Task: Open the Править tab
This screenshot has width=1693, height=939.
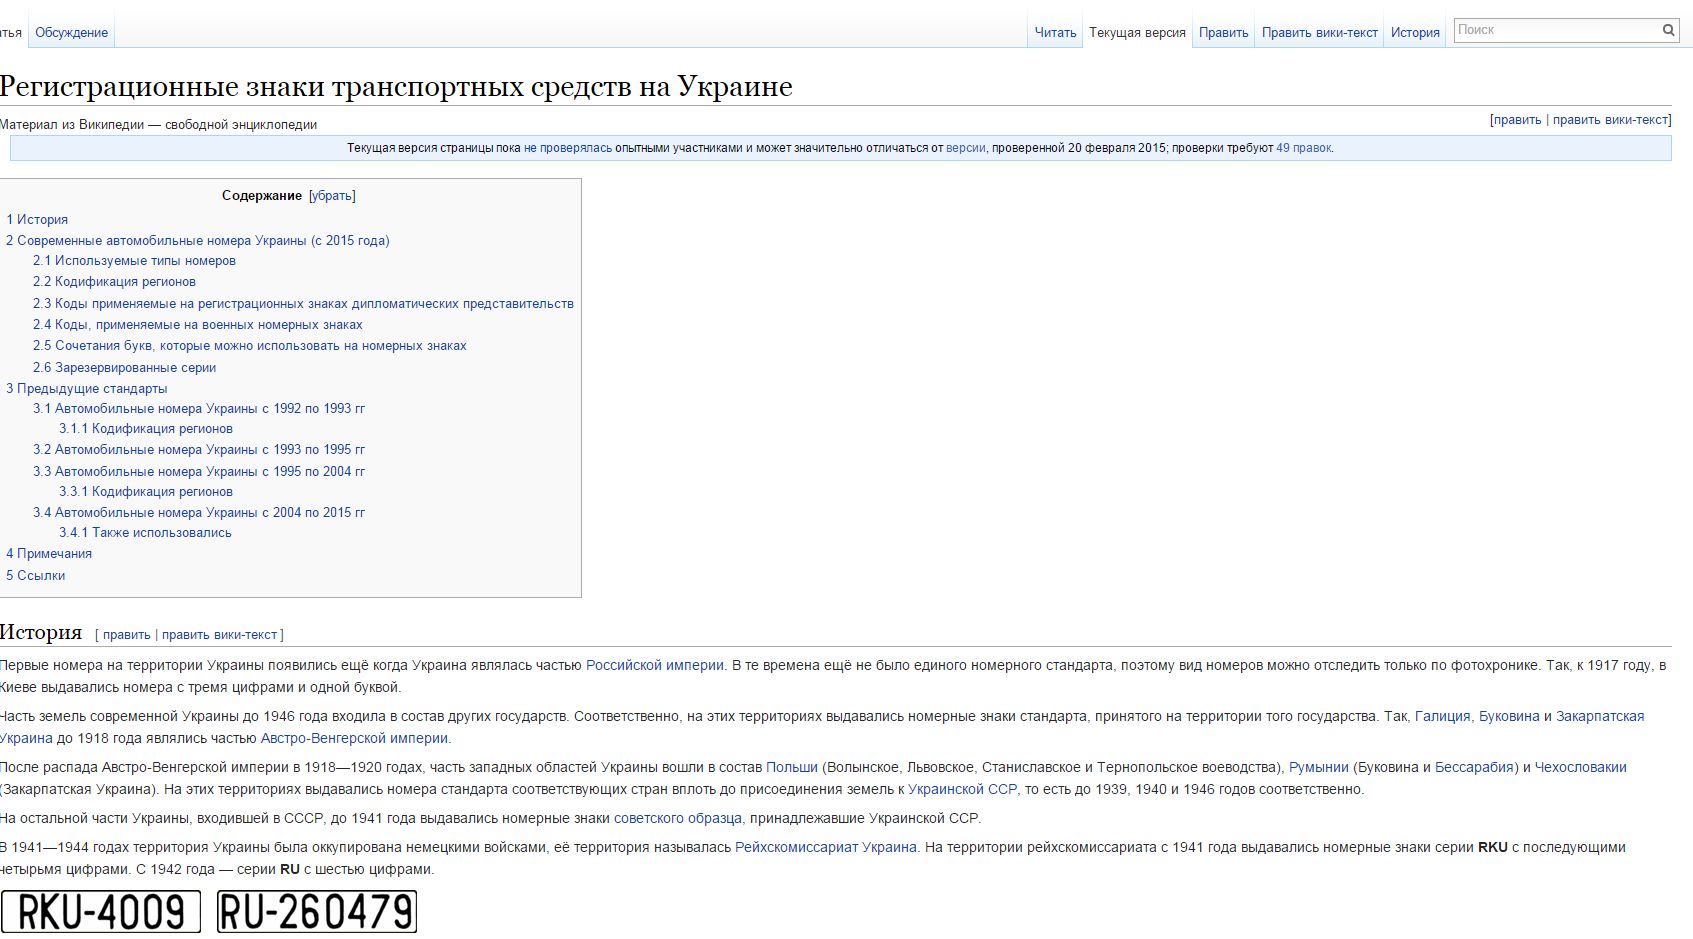Action: [x=1223, y=33]
